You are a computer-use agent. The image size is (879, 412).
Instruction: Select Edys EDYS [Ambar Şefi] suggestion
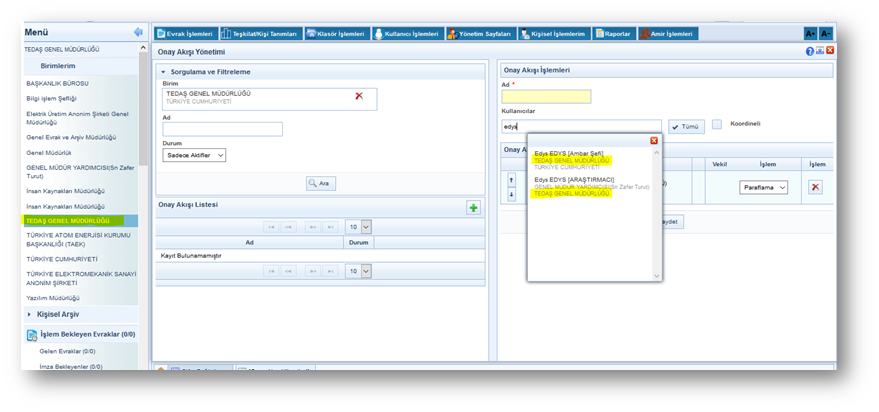[569, 153]
